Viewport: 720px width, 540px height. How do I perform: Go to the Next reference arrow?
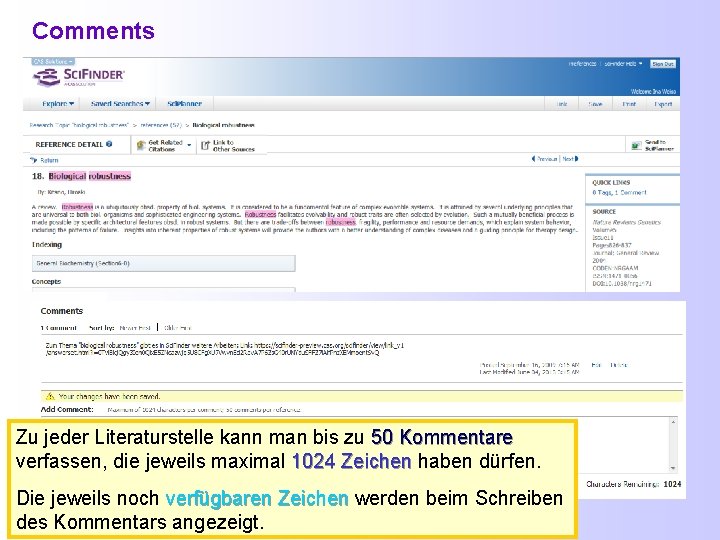576,159
